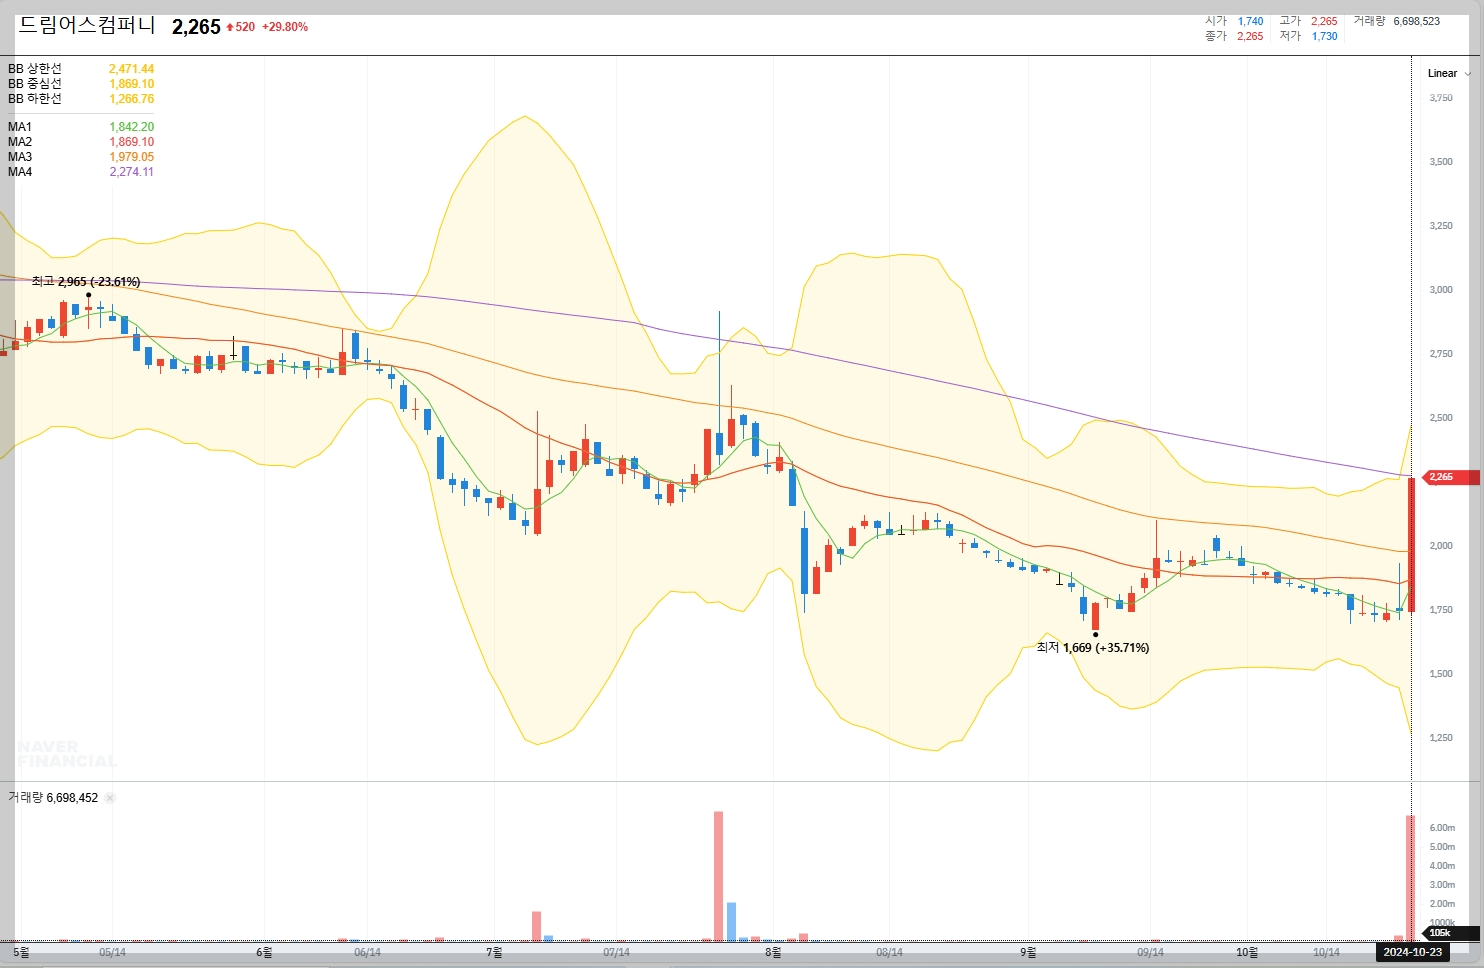Click the 09/14 date axis label
The width and height of the screenshot is (1484, 968).
[x=1150, y=952]
